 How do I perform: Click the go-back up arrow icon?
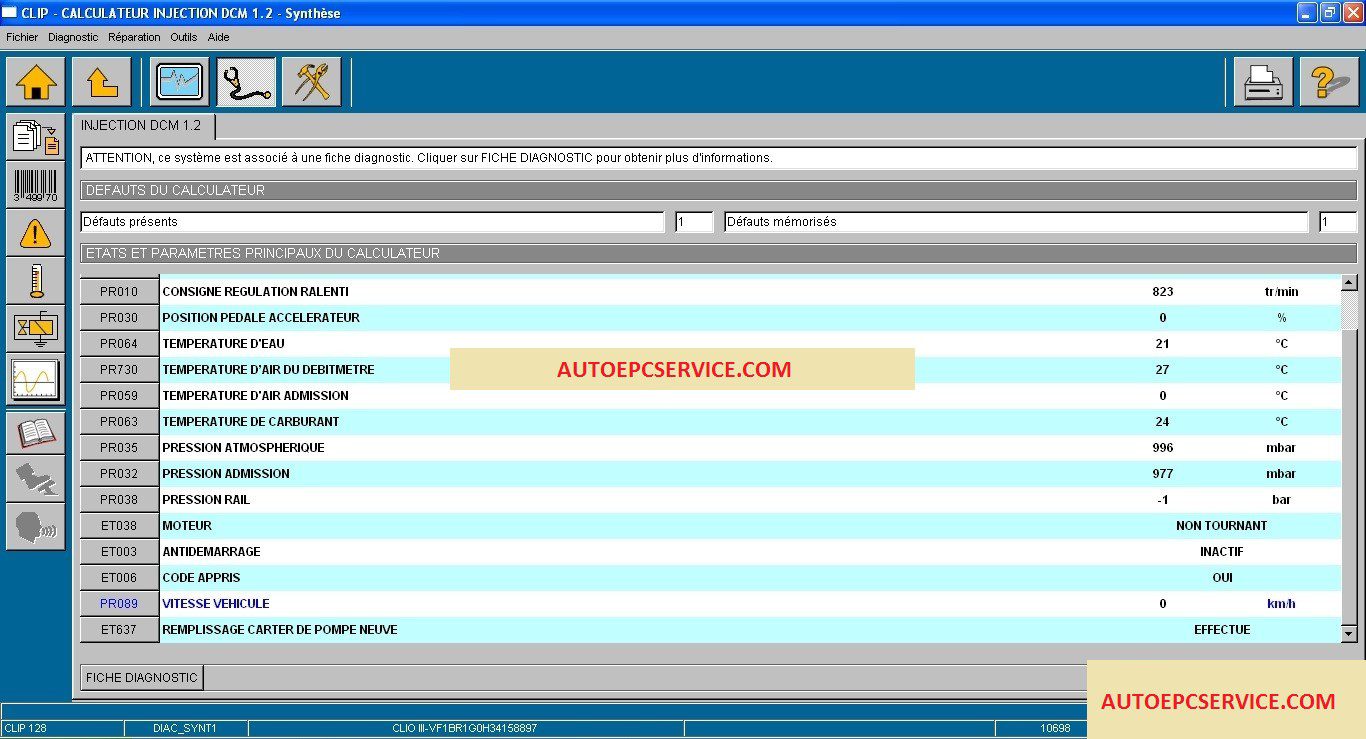(101, 81)
